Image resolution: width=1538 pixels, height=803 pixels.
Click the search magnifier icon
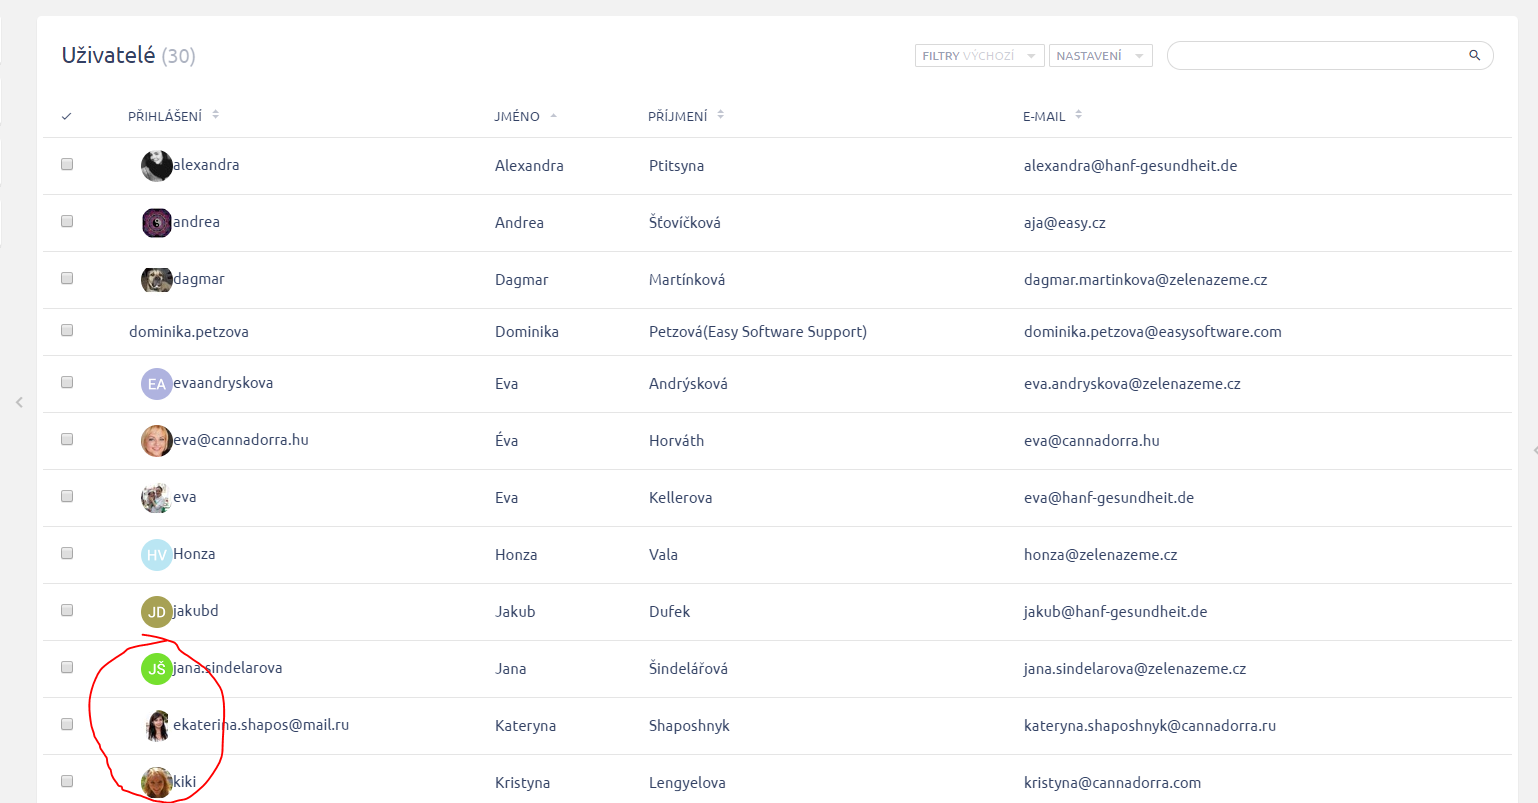pos(1474,56)
